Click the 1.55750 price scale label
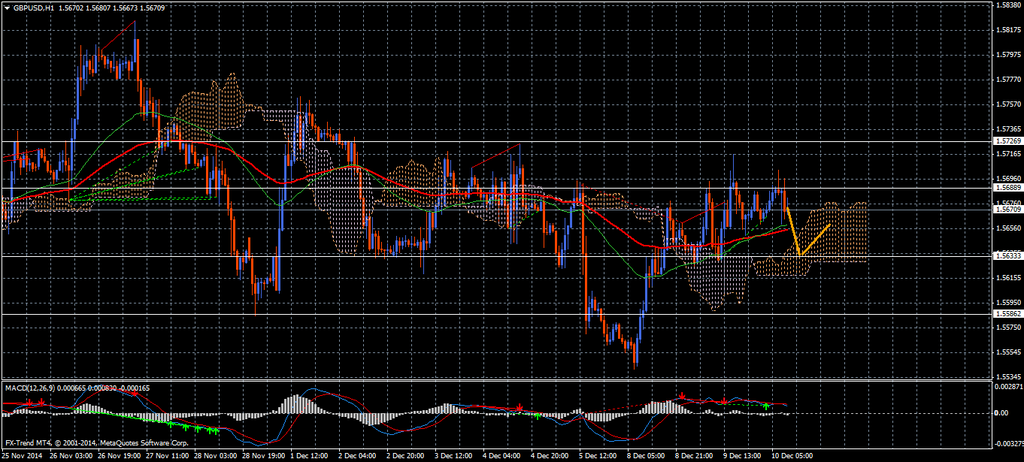The height and width of the screenshot is (462, 1024). point(1008,327)
